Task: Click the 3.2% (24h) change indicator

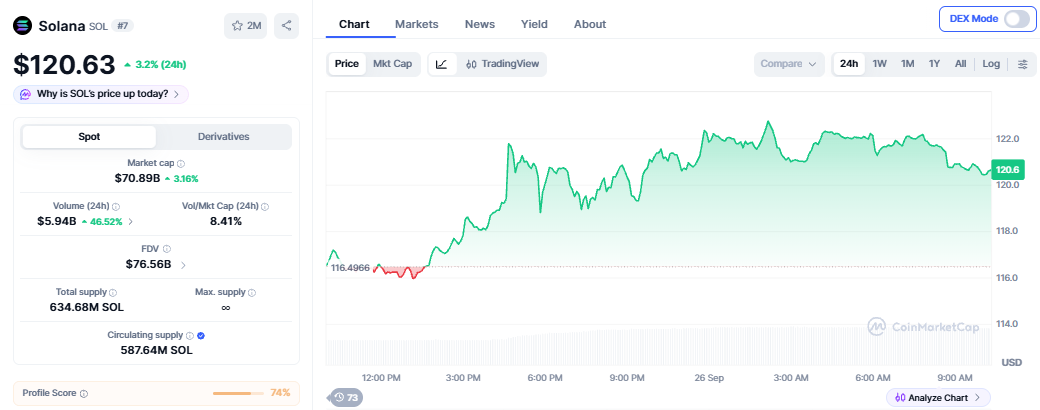Action: tap(155, 64)
